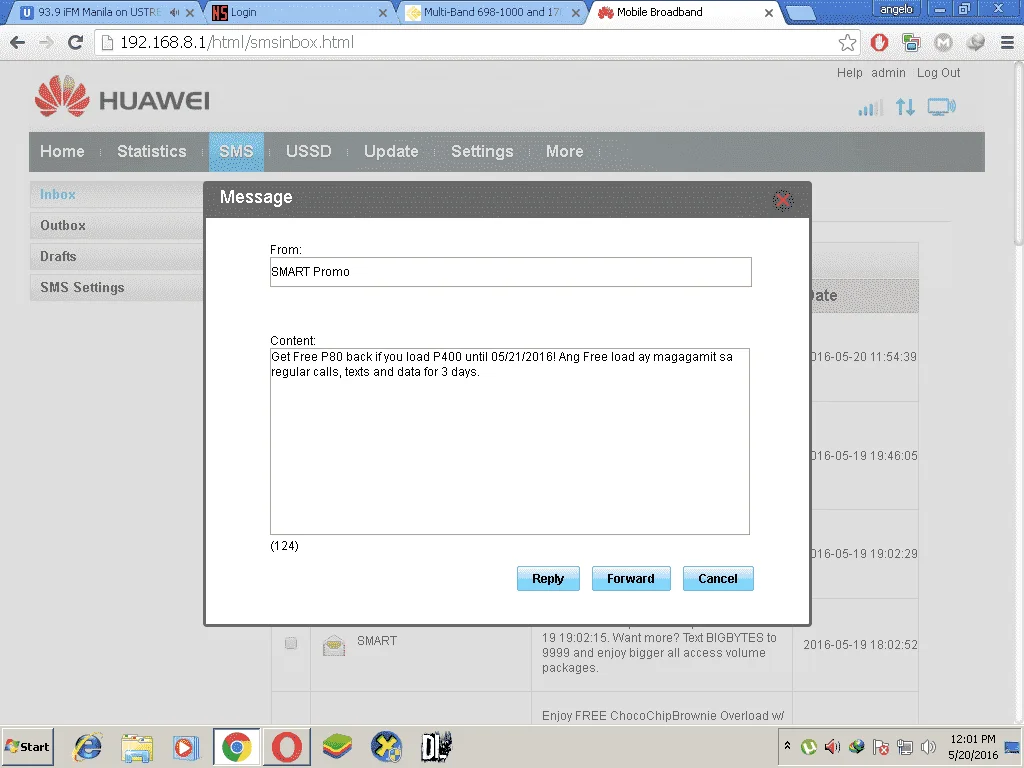Select Drafts in the sidebar
1024x768 pixels.
[116, 257]
